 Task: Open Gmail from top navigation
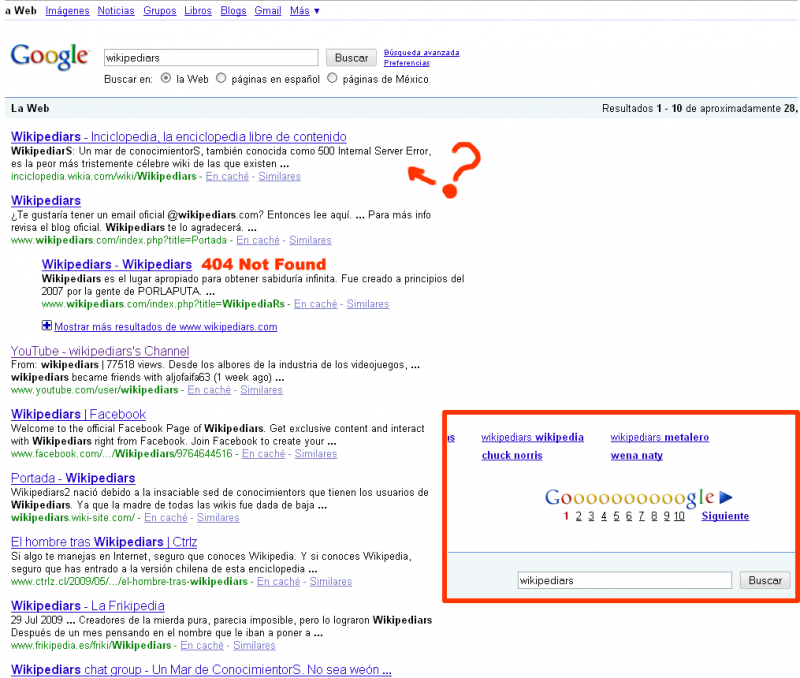pos(267,11)
